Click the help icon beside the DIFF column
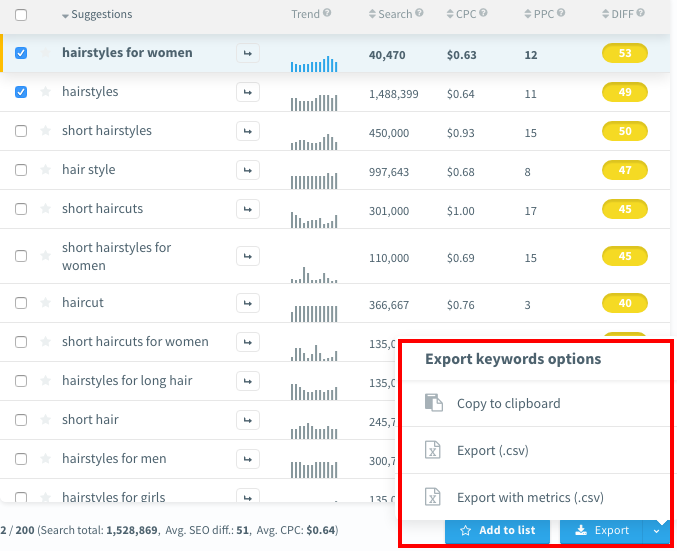 pos(640,14)
